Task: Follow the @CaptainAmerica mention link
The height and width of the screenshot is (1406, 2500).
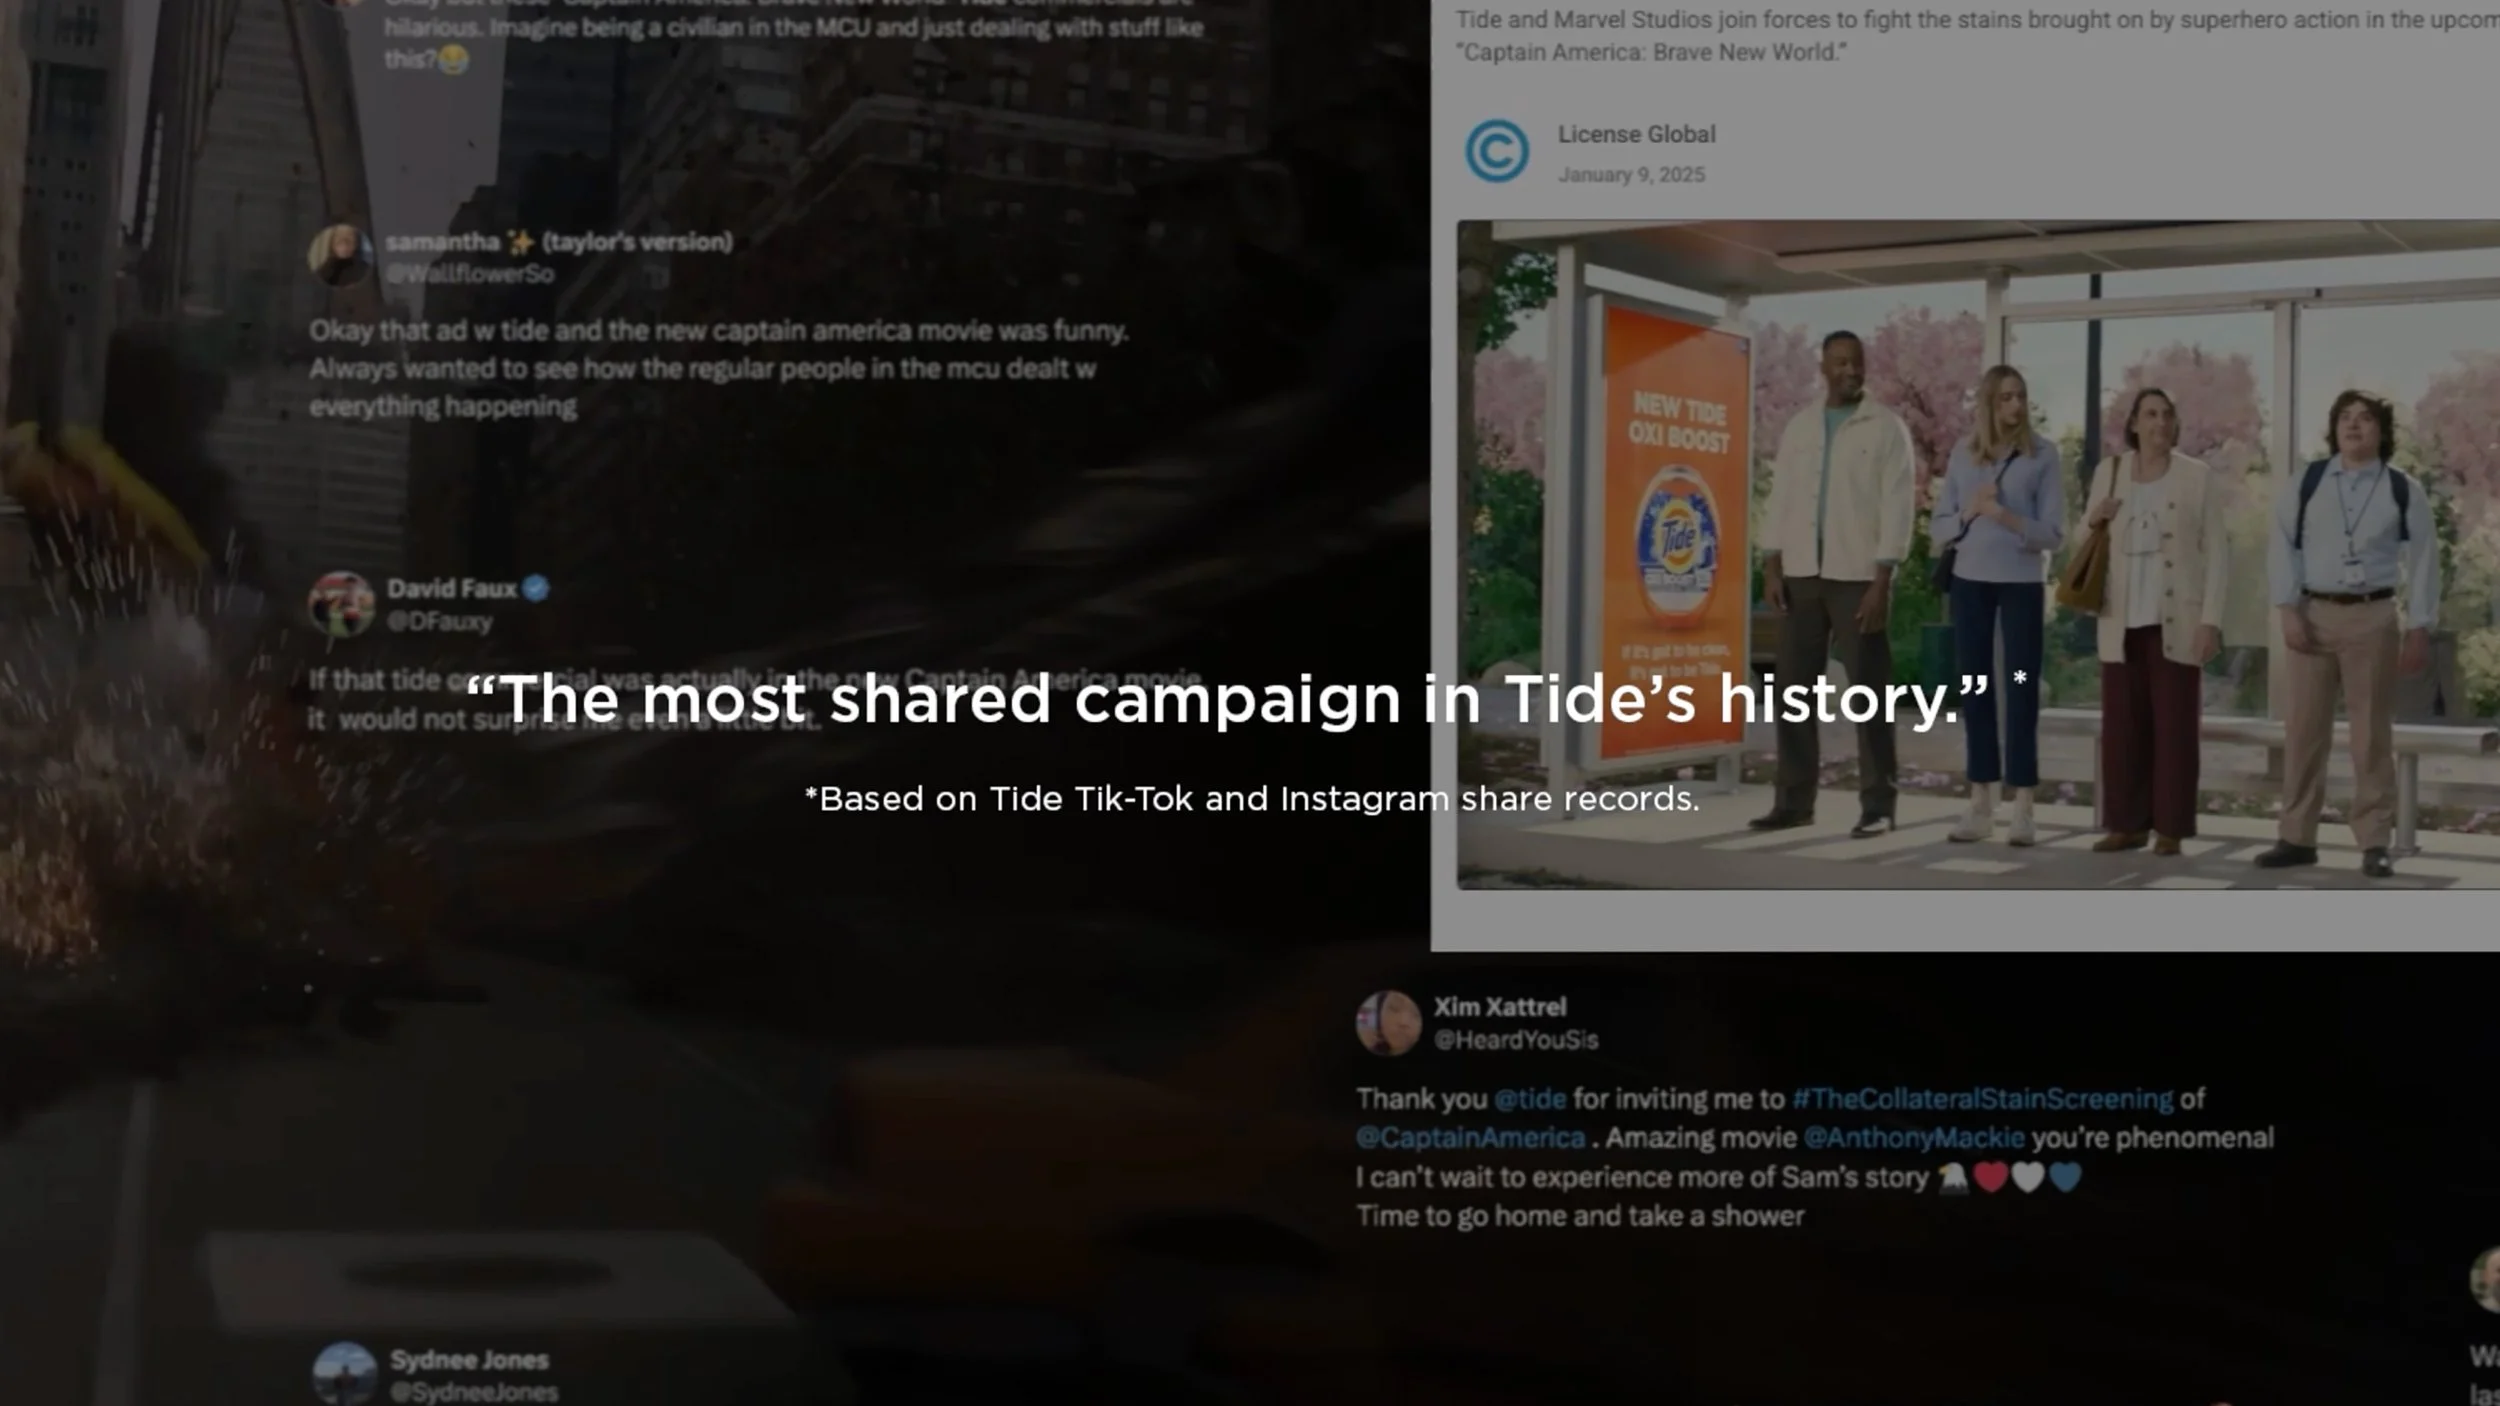Action: tap(1470, 1138)
